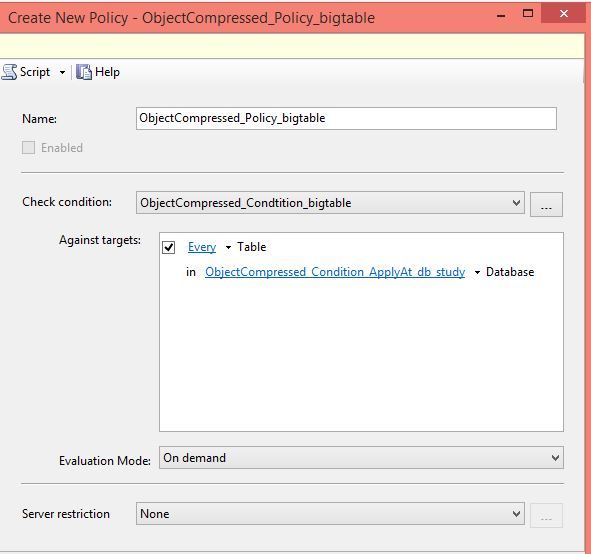Viewport: 591px width, 554px height.
Task: Click the Script scroll icon
Action: coord(9,72)
